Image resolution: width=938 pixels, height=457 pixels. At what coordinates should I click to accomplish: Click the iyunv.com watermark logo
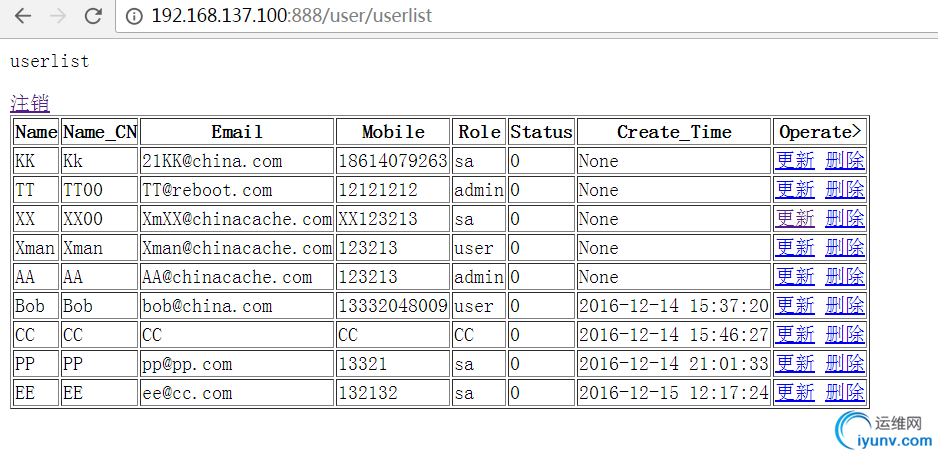click(x=885, y=430)
